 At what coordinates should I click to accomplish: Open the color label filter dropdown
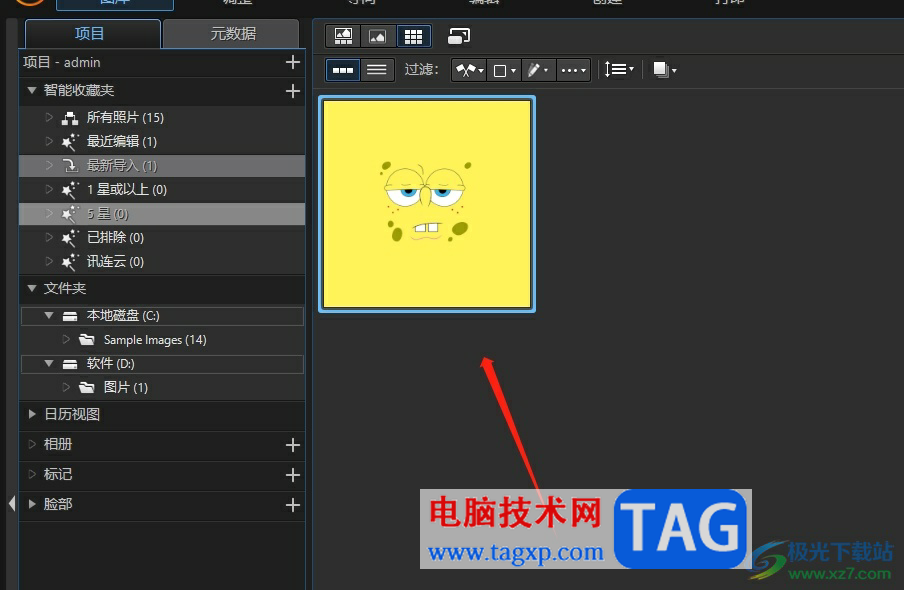(505, 70)
